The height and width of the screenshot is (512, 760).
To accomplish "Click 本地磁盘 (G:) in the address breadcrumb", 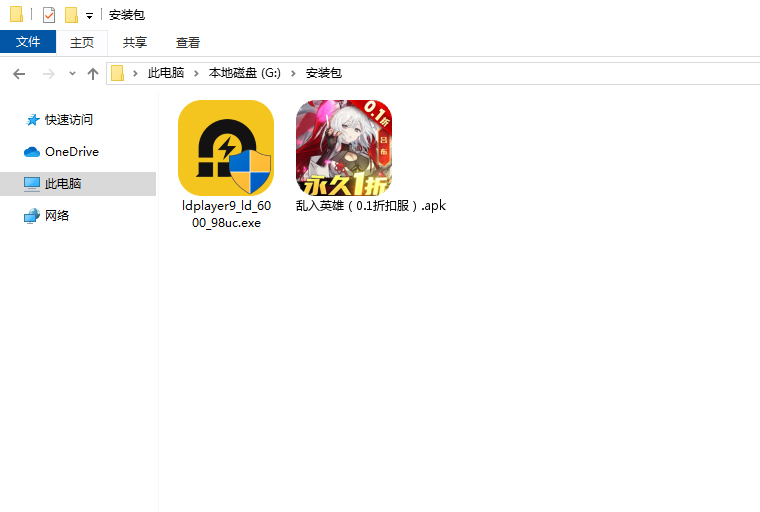I will click(x=245, y=73).
